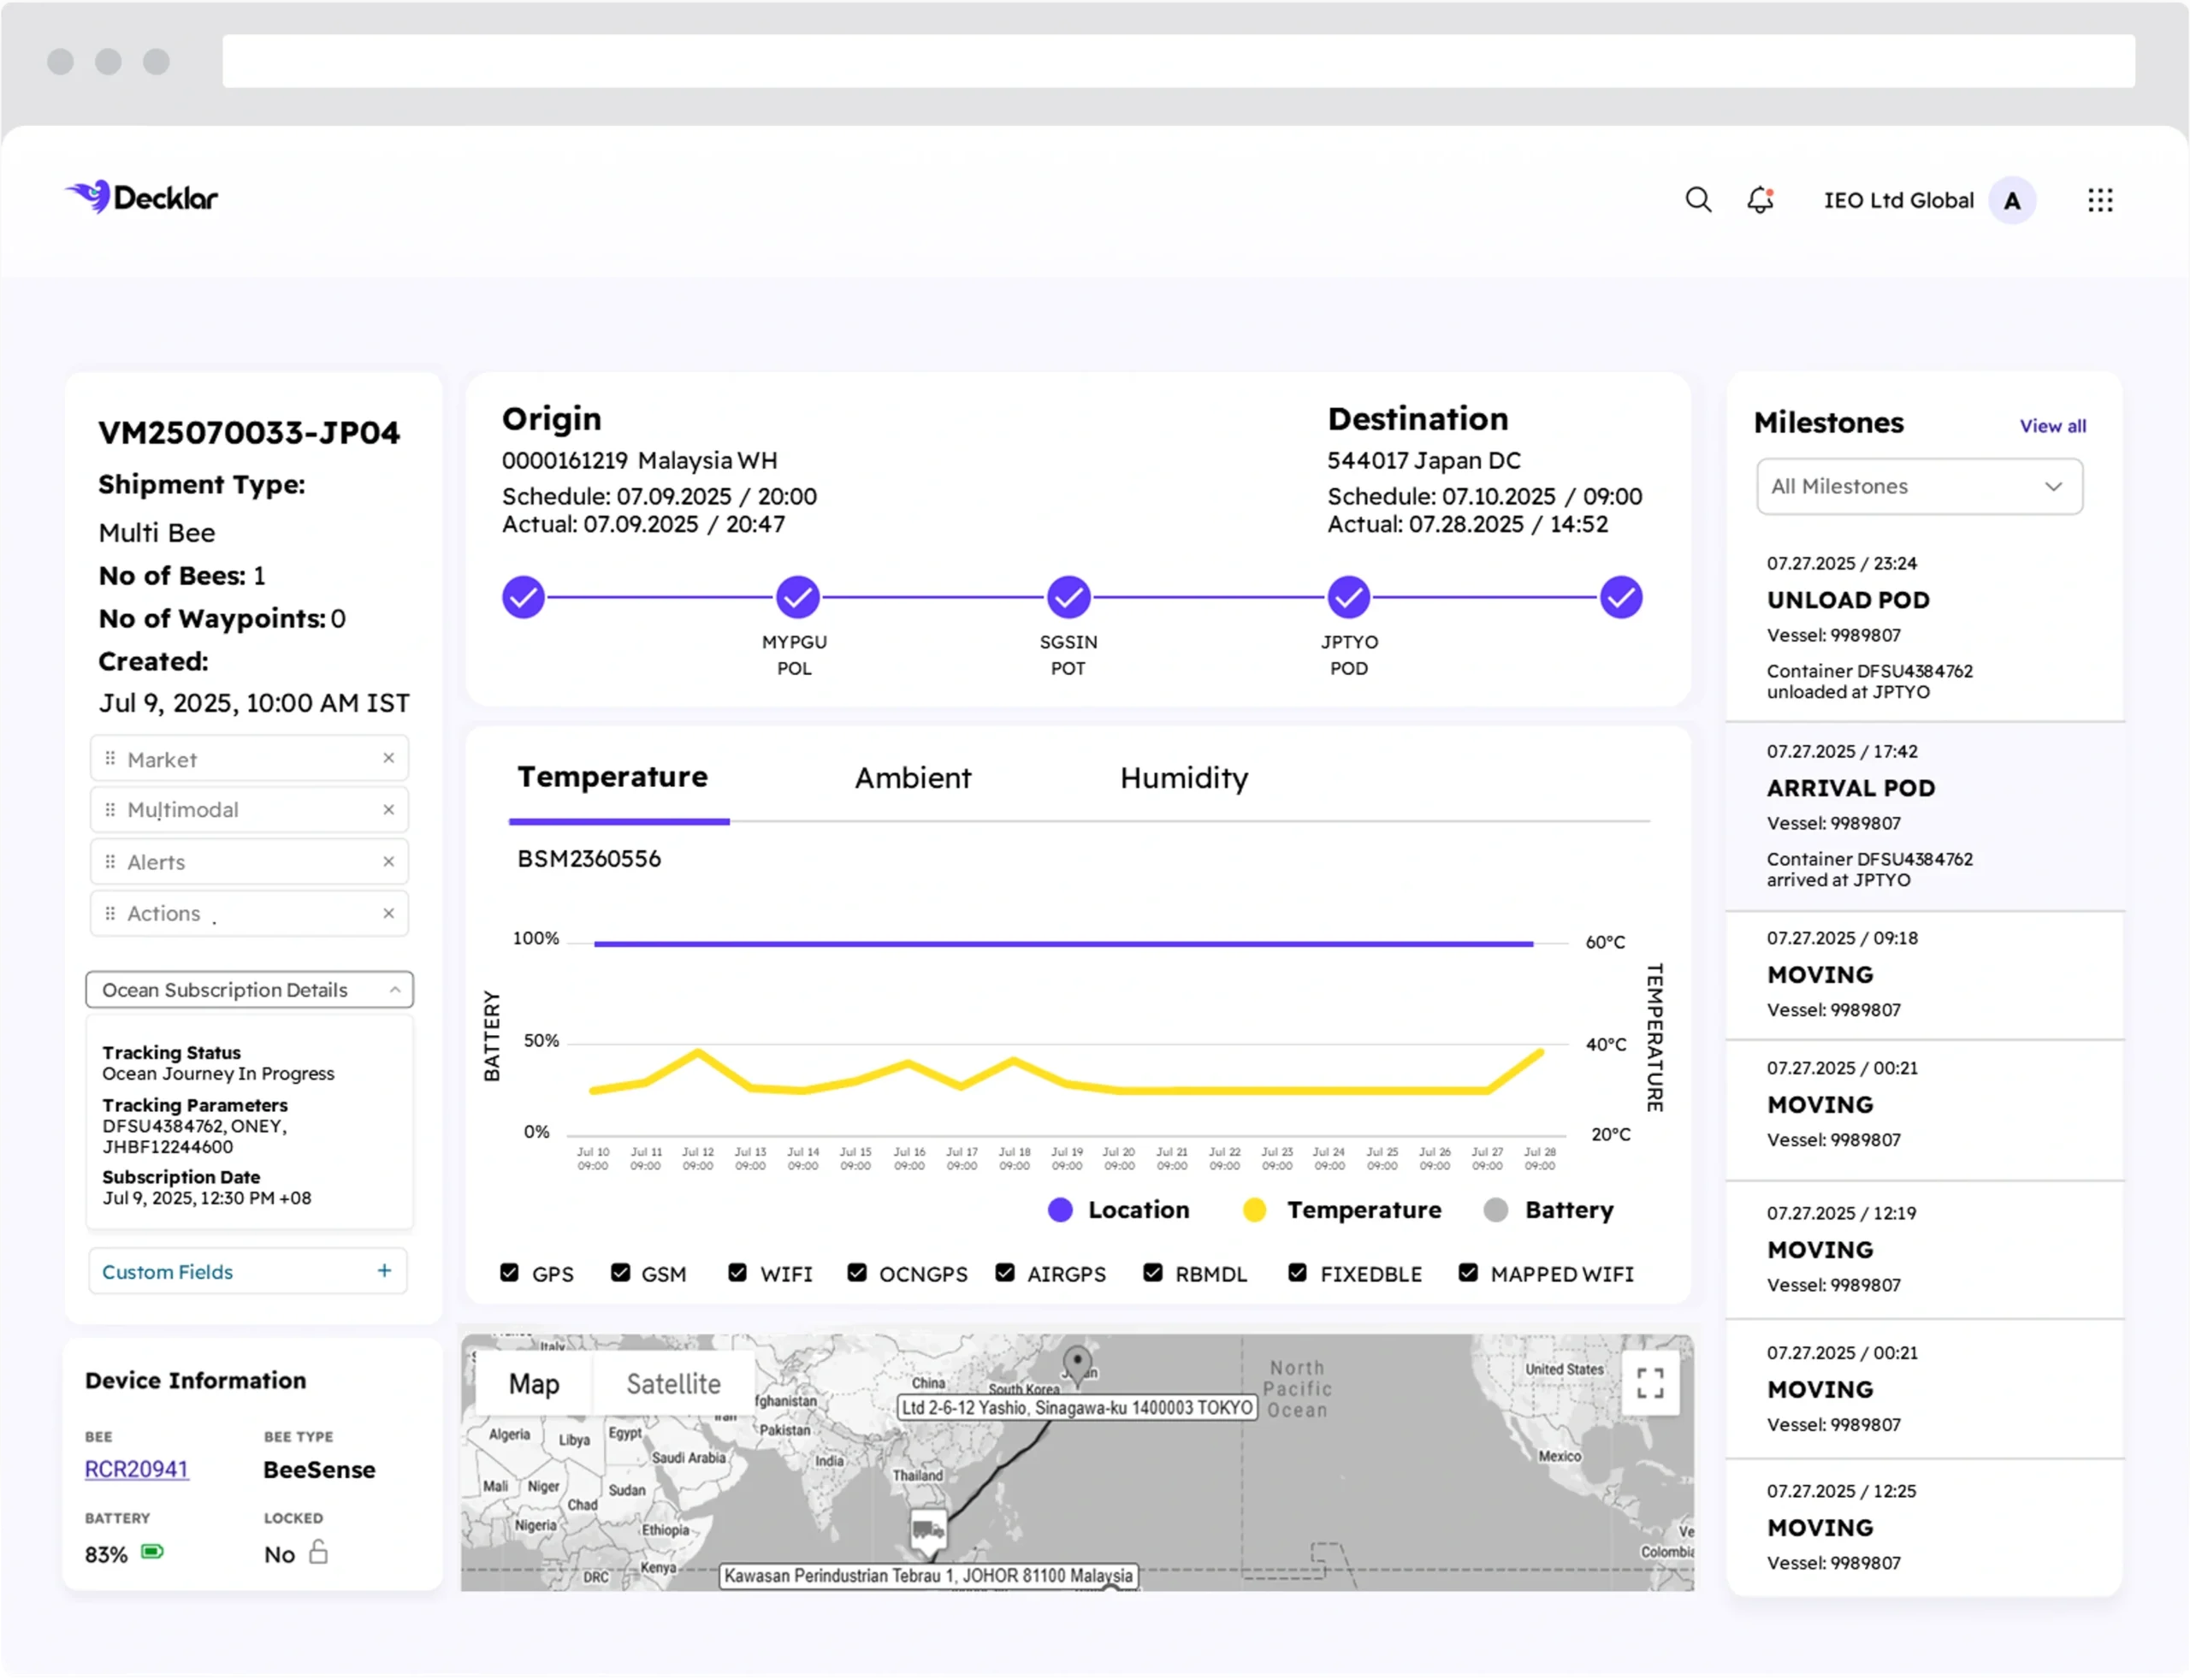Click the green battery icon
This screenshot has height=1680, width=2190.
point(152,1551)
